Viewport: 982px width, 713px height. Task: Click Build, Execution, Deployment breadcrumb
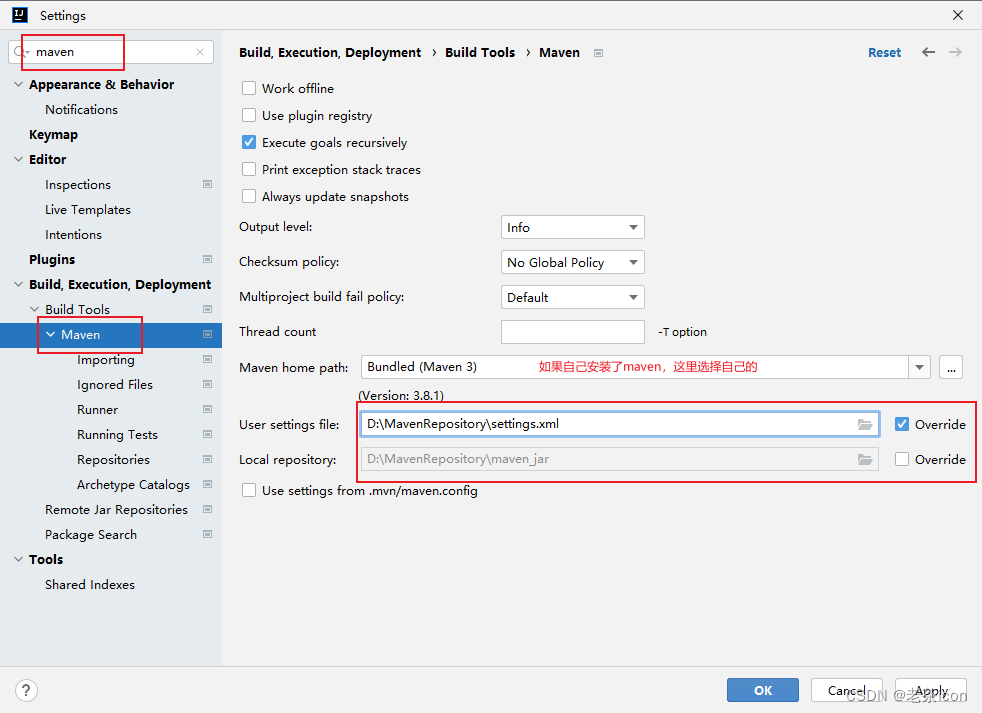(330, 53)
